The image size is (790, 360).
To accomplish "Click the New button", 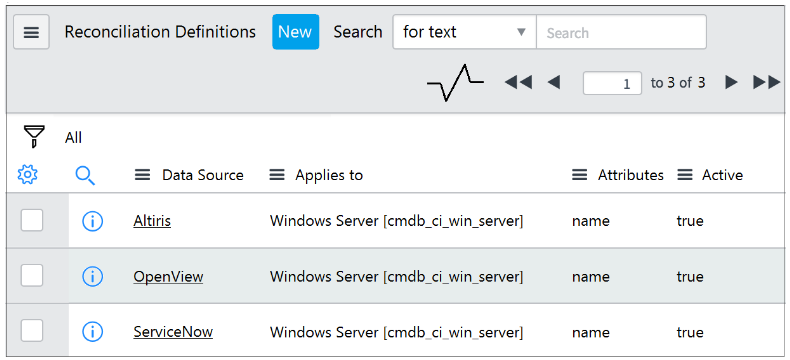I will (x=296, y=32).
